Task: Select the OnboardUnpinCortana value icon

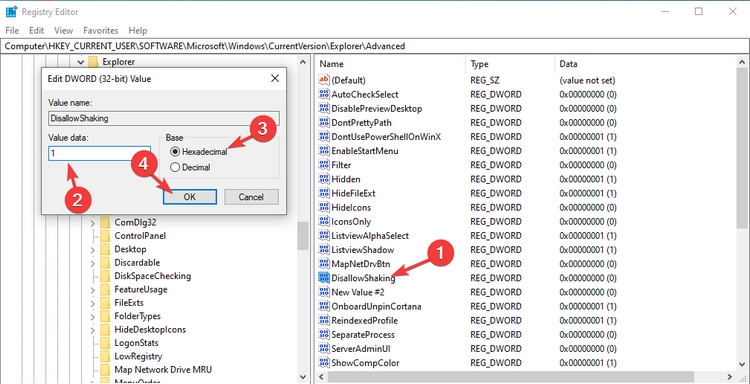Action: click(x=324, y=306)
